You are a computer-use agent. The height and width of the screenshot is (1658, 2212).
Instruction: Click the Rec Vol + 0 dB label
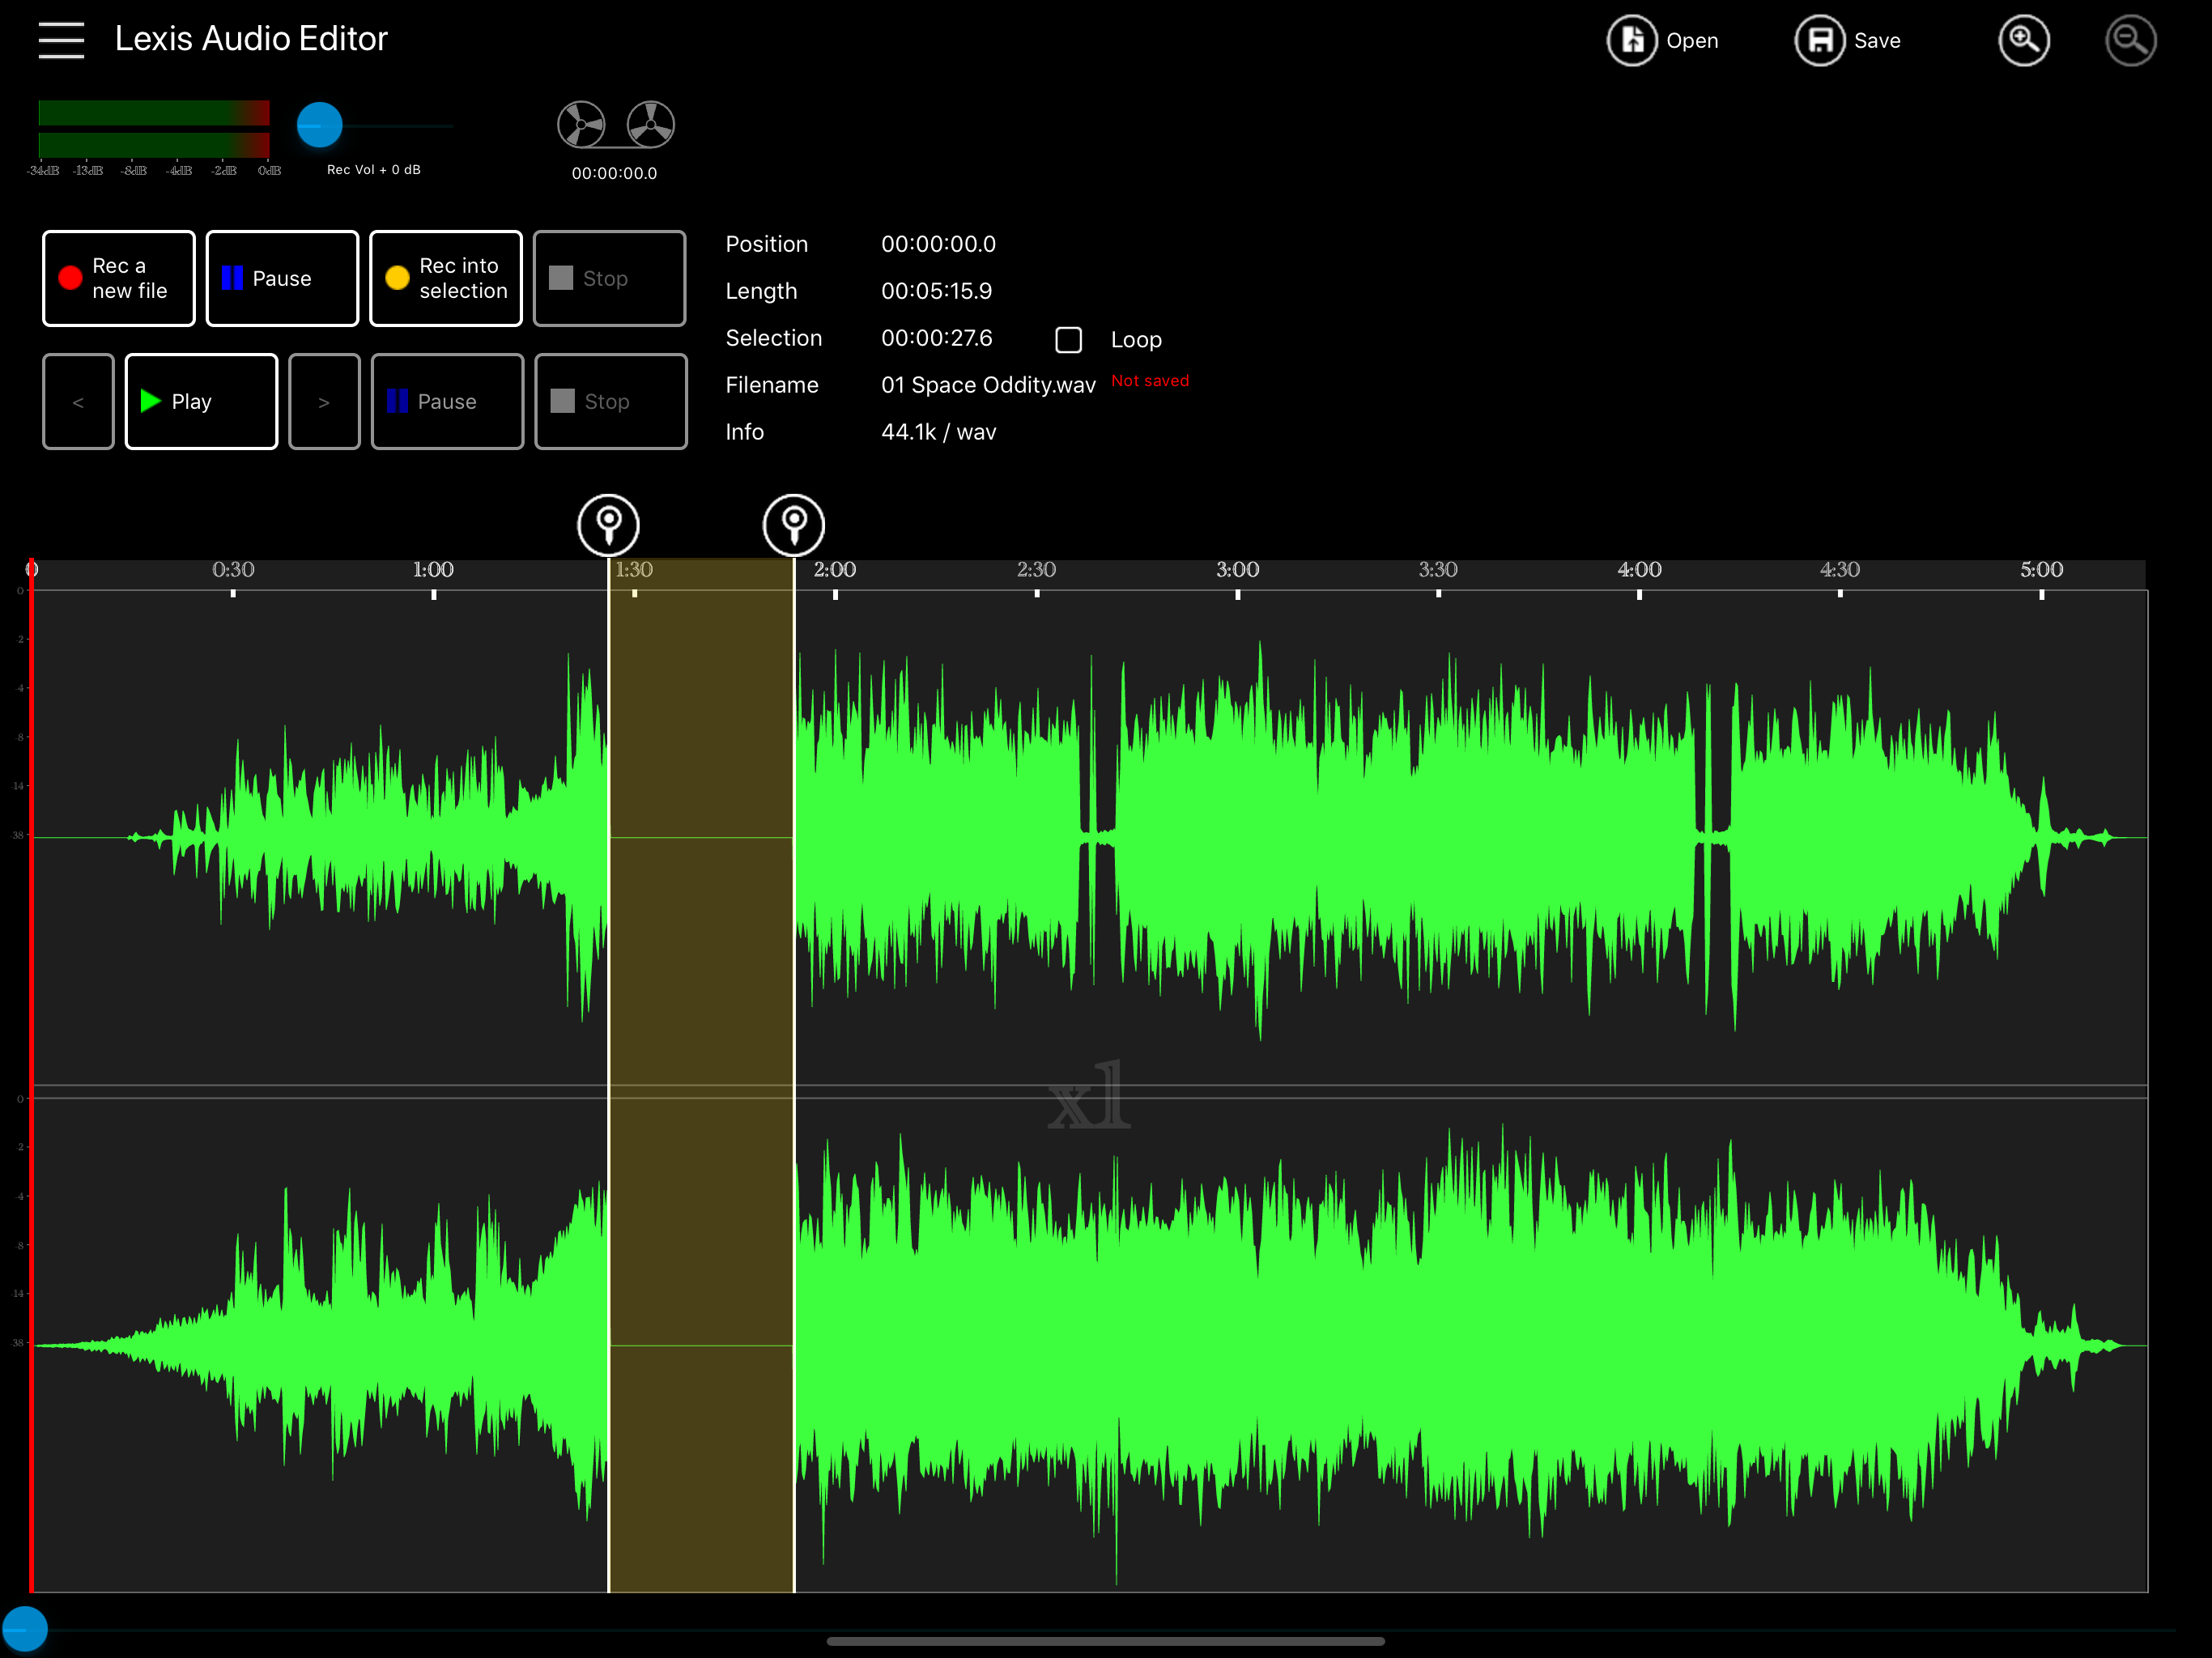[374, 170]
